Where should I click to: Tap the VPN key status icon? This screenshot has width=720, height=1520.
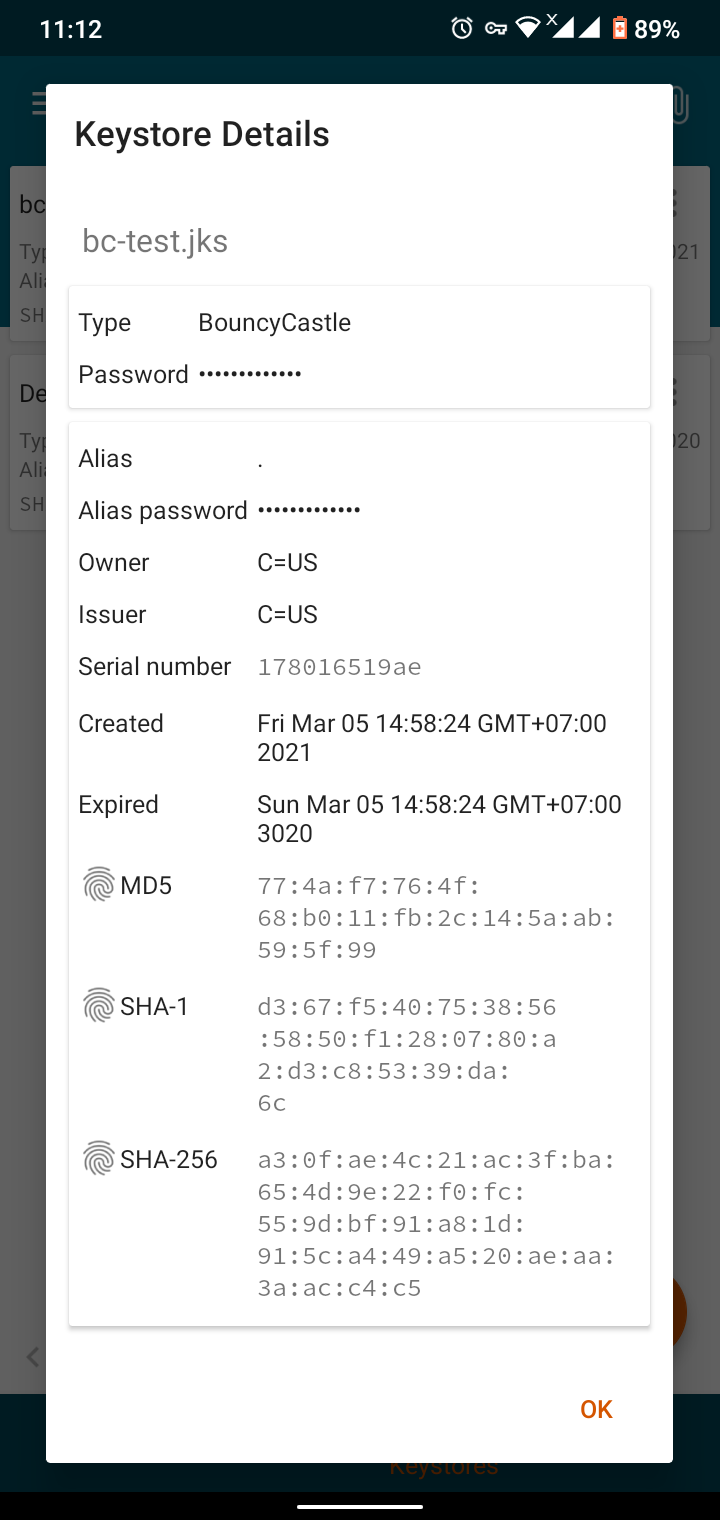point(495,29)
